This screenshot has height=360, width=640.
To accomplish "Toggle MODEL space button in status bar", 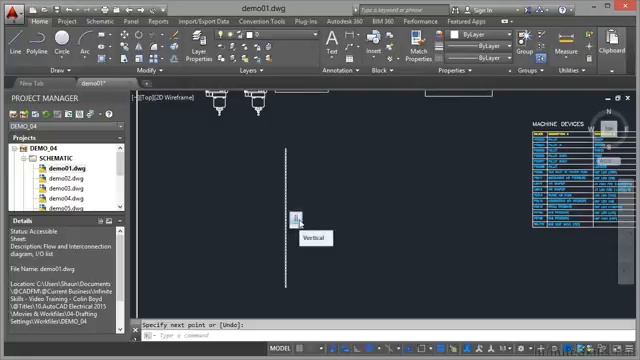I will (280, 349).
